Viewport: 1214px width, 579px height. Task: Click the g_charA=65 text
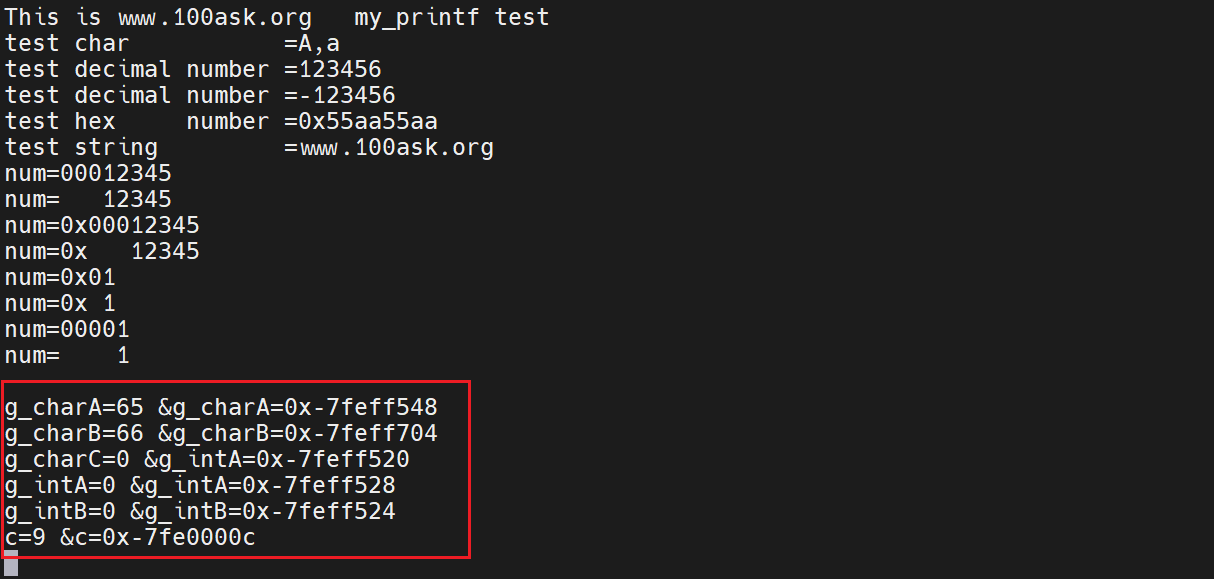click(x=74, y=408)
